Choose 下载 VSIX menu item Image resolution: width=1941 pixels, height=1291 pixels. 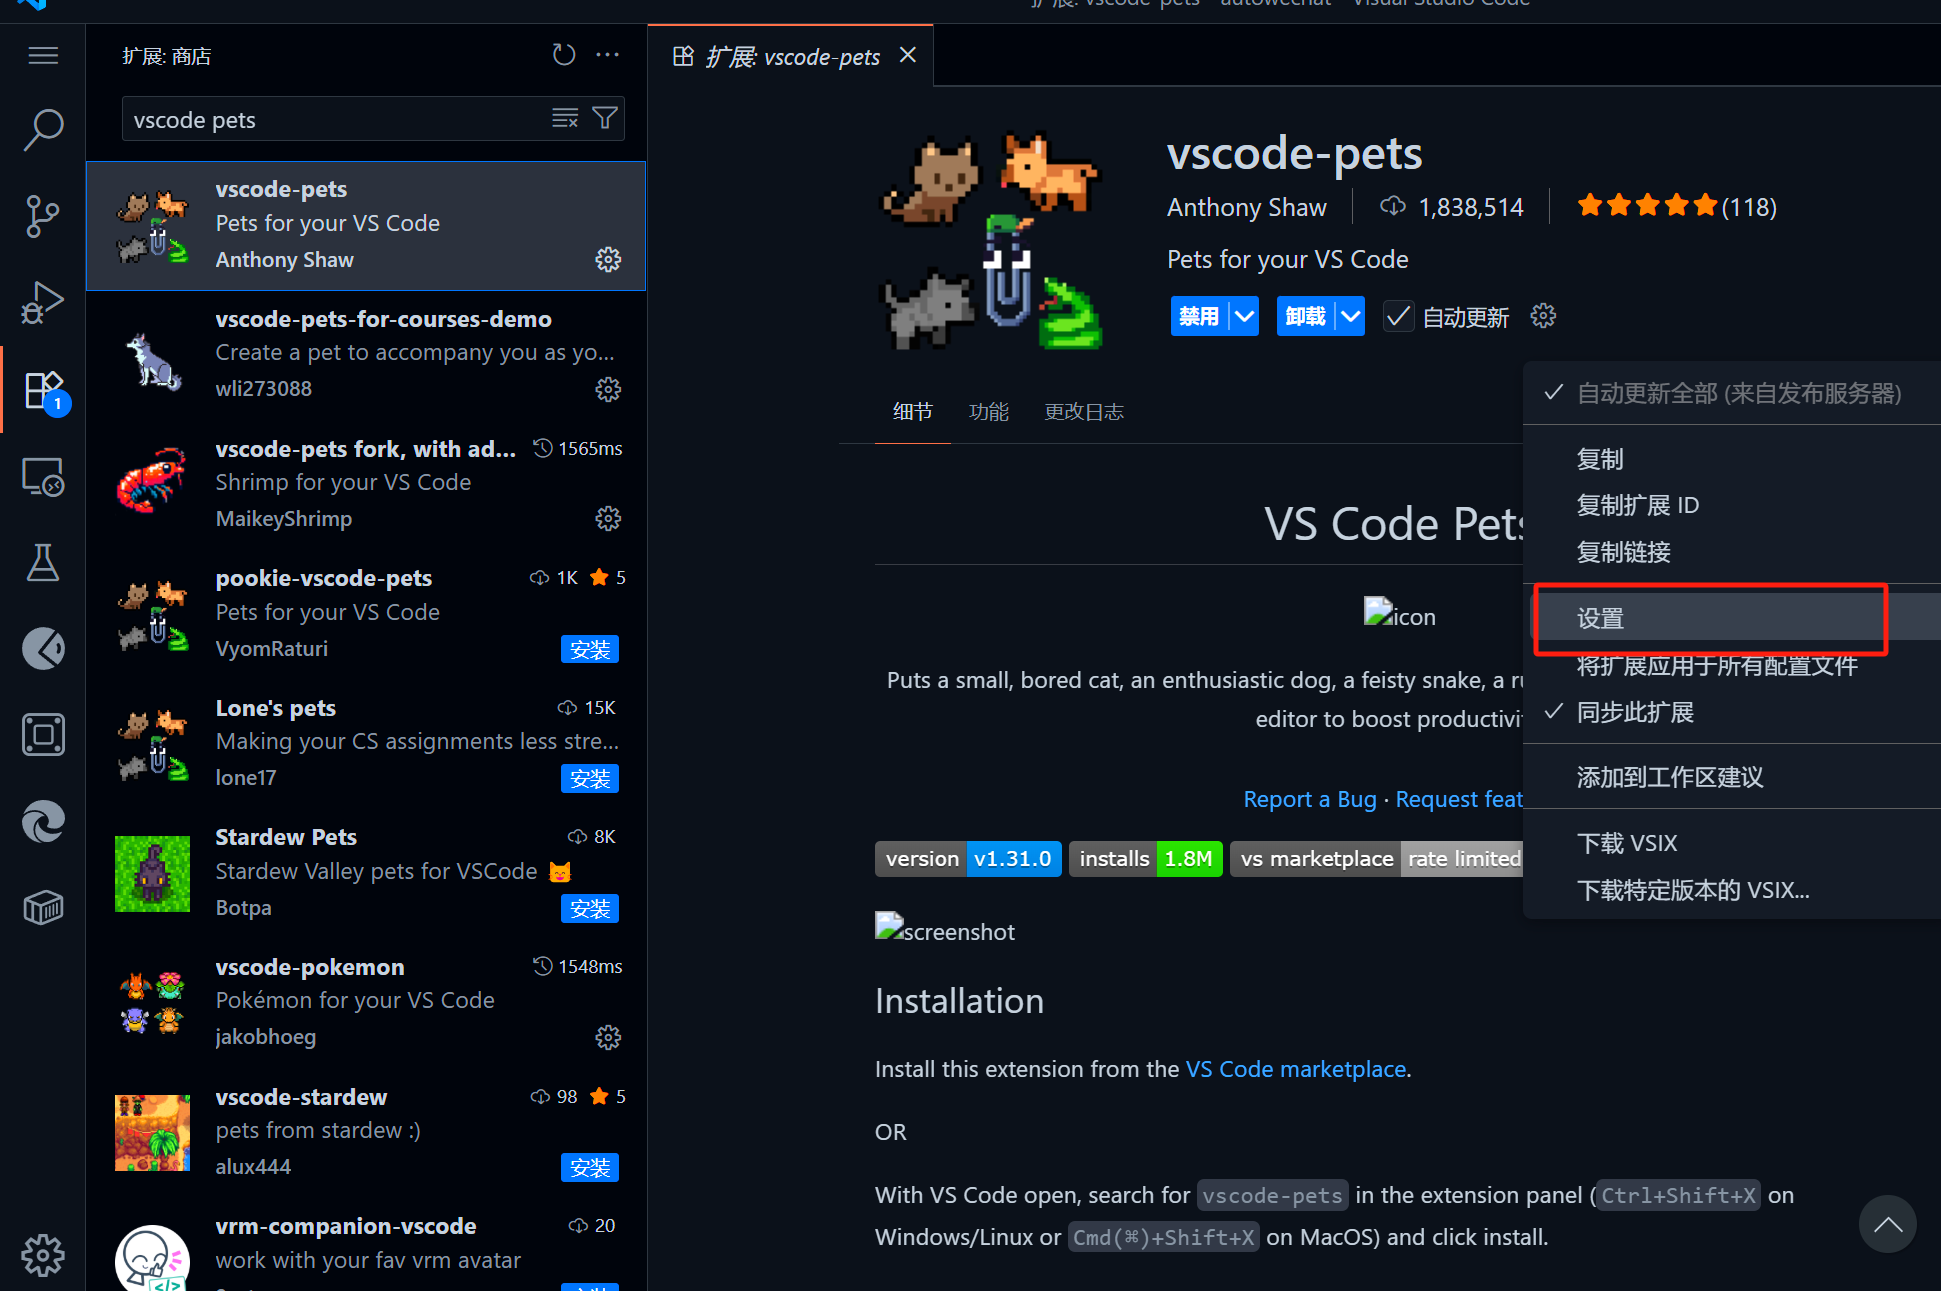click(1731, 843)
